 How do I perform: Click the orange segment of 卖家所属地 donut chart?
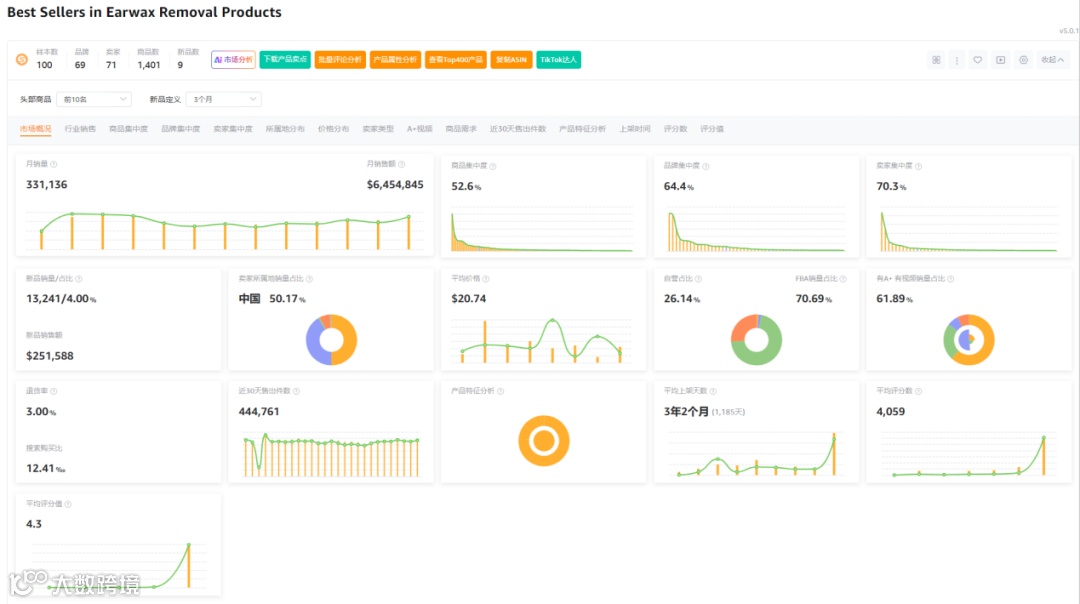tap(350, 340)
